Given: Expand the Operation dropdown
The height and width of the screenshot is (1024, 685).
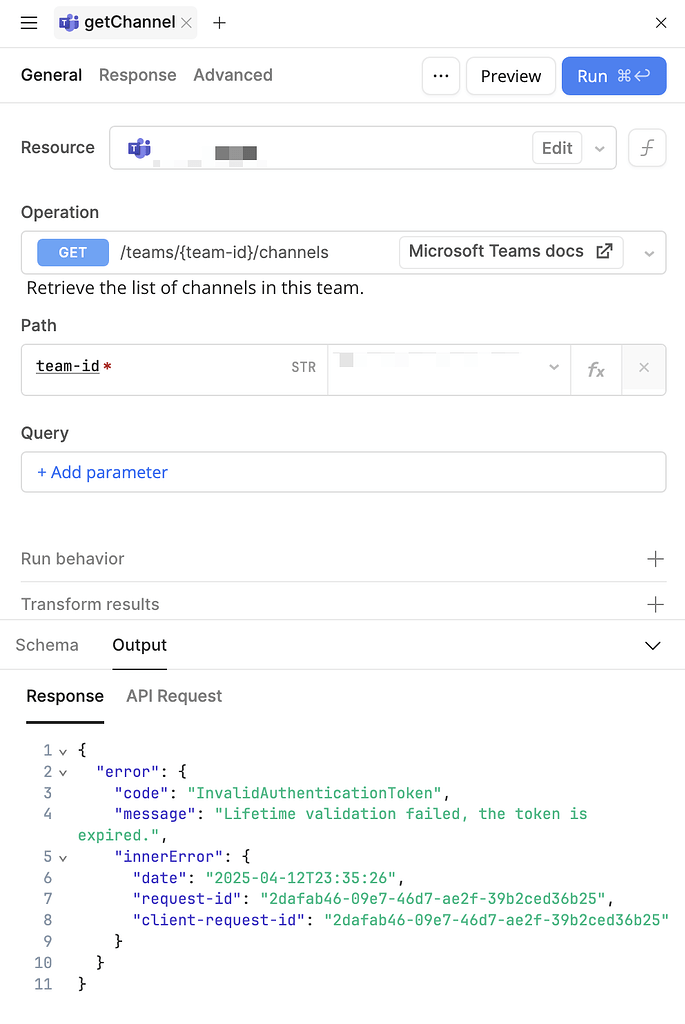Looking at the screenshot, I should coord(649,251).
